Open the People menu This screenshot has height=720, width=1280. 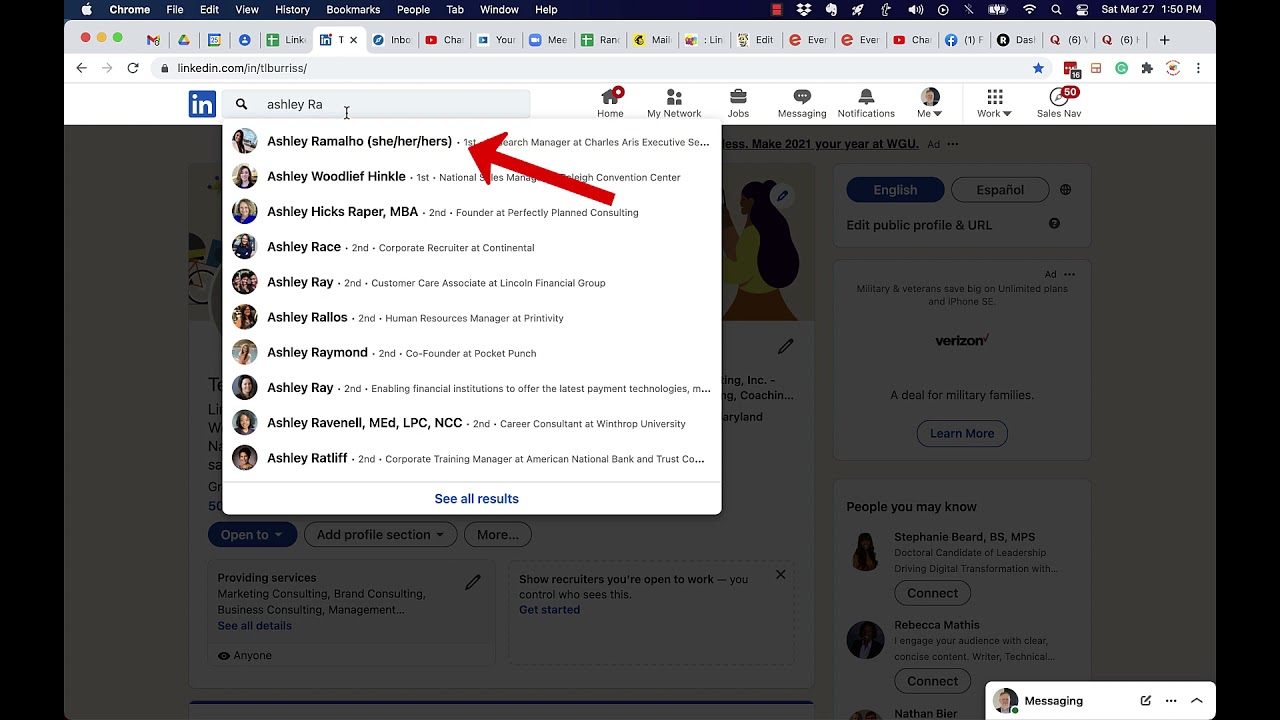pos(413,9)
